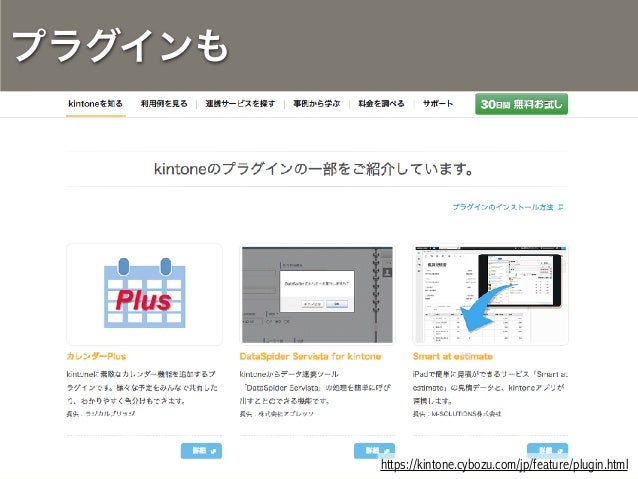Open the DataSpider Servista screenshot thumbnail
This screenshot has height=479, width=638.
(317, 294)
